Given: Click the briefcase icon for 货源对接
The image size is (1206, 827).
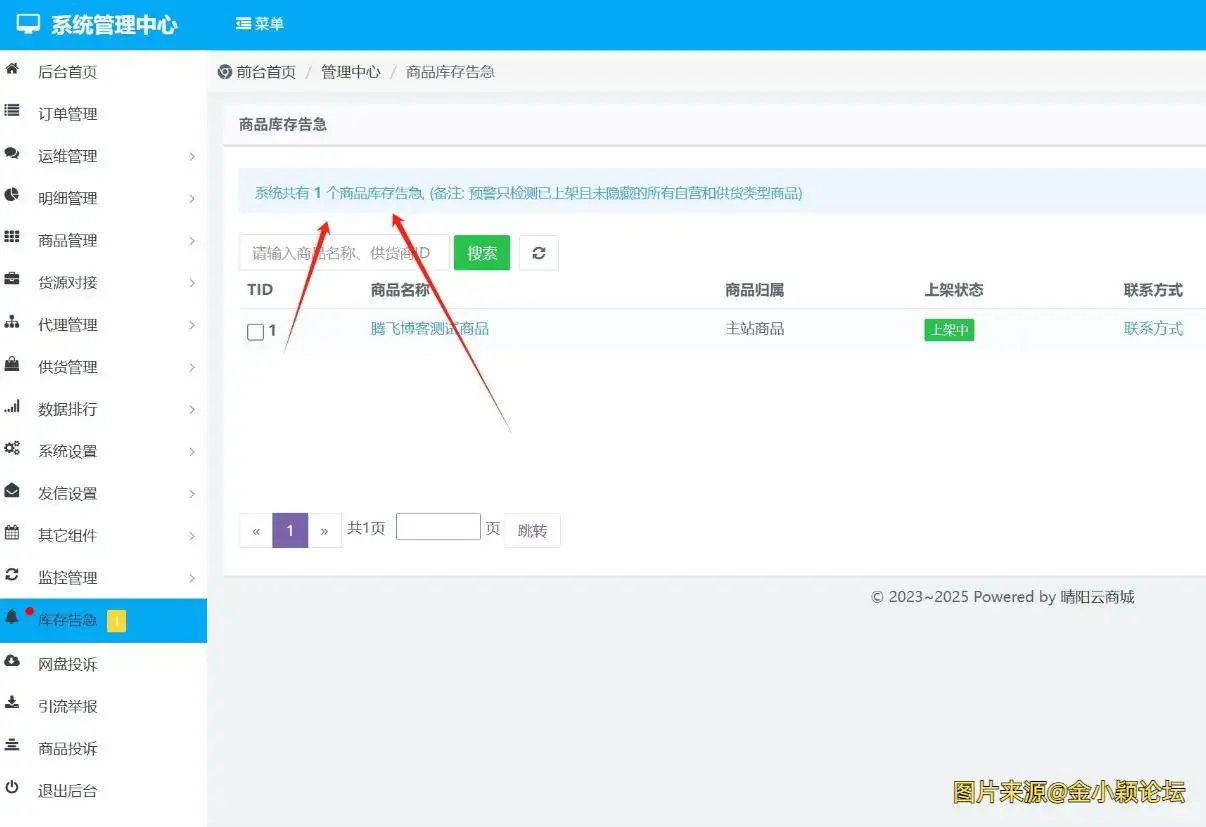Looking at the screenshot, I should pyautogui.click(x=12, y=281).
